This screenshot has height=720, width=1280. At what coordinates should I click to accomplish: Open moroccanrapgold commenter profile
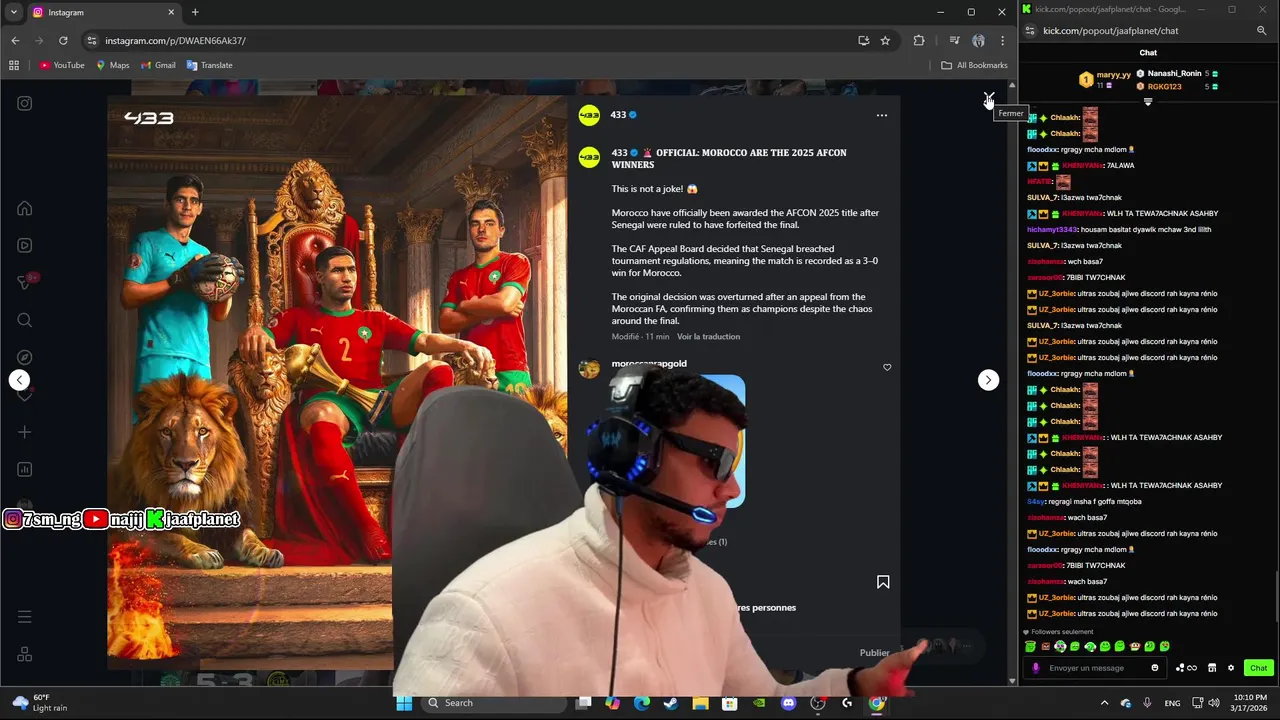pos(649,364)
